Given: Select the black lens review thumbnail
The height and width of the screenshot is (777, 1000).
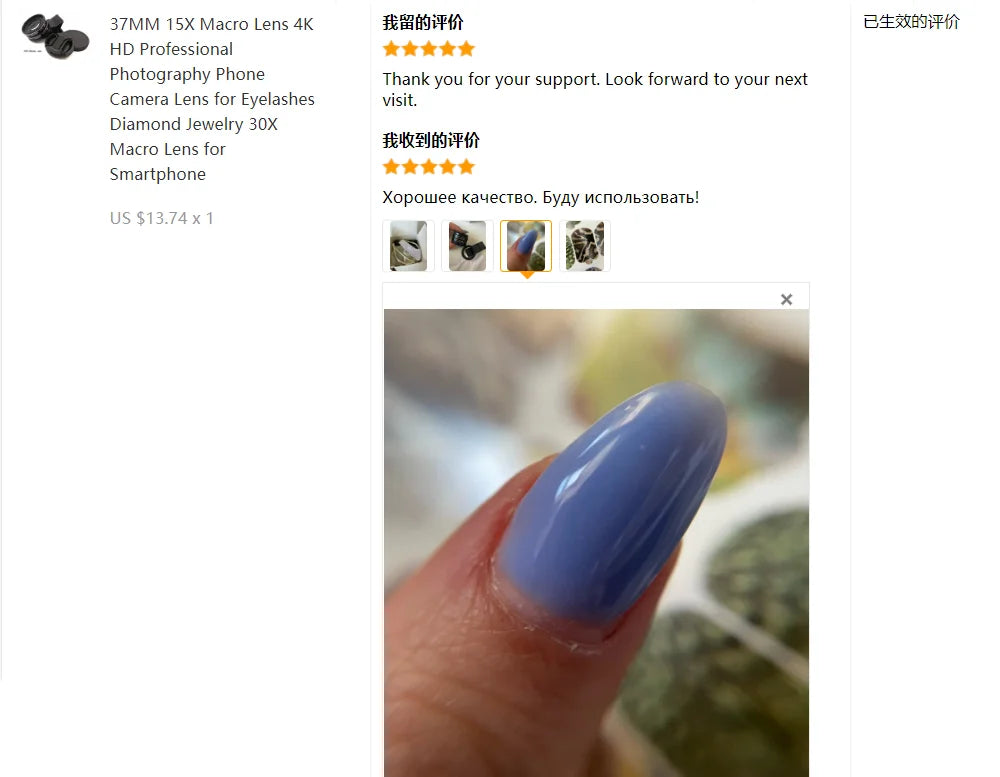Looking at the screenshot, I should pos(467,246).
